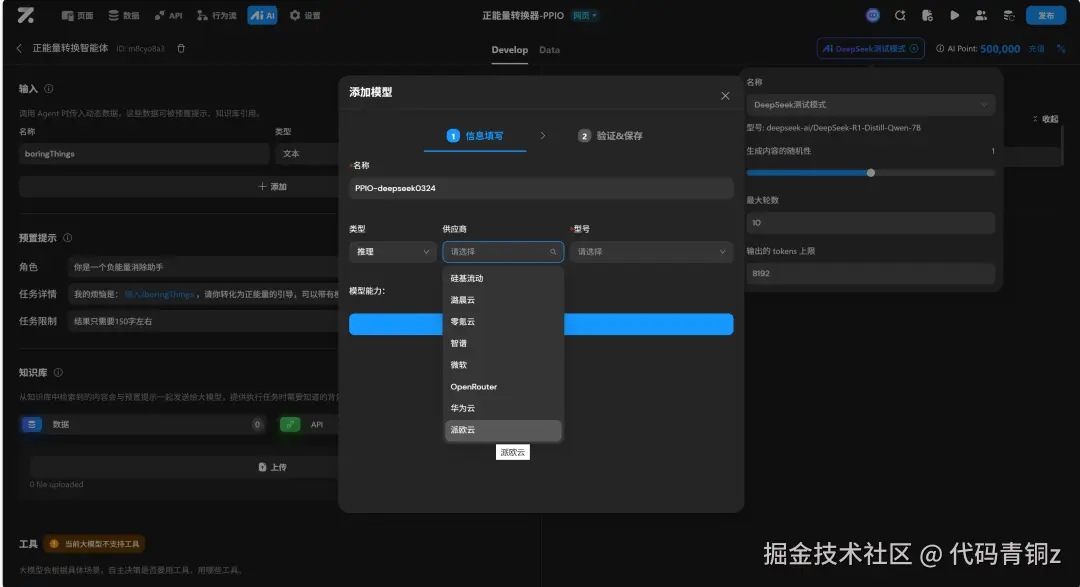This screenshot has height=587, width=1080.
Task: Open the 网页 platform dropdown beside project title
Action: (585, 15)
